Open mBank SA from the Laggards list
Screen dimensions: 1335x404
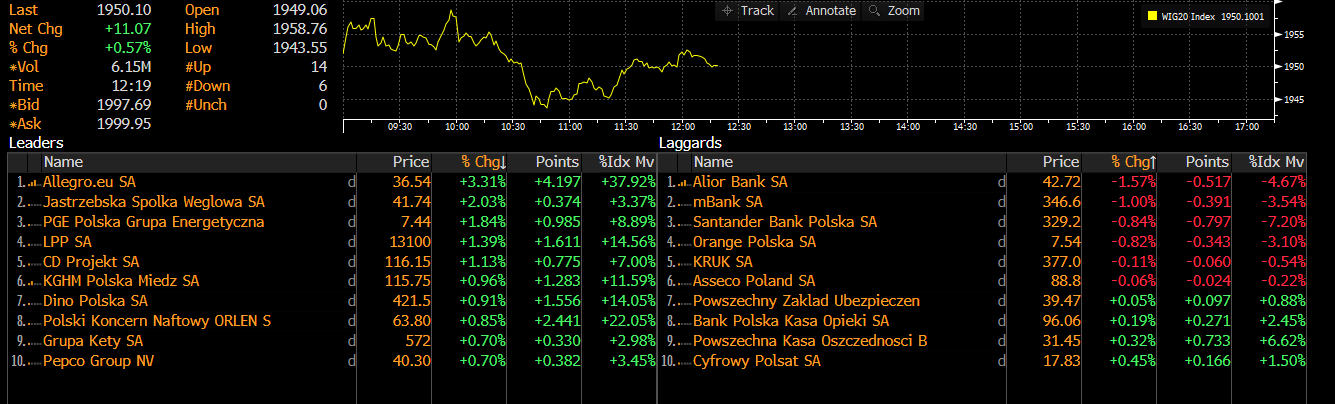(x=727, y=202)
